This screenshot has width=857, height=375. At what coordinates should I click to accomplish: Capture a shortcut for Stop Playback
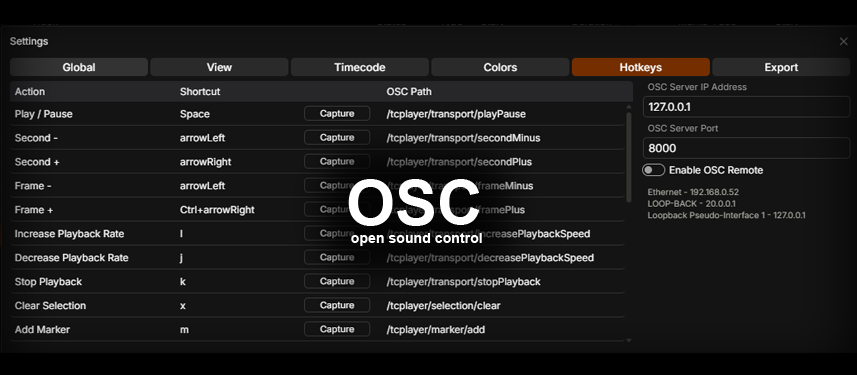coord(337,282)
